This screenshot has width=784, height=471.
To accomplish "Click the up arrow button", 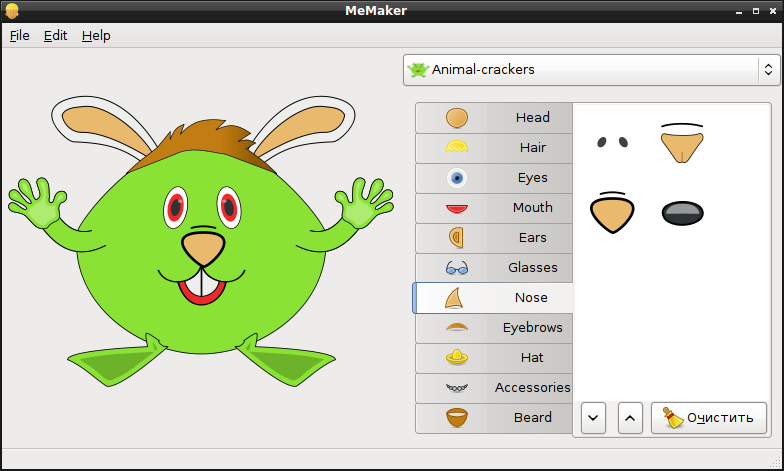I will tap(630, 418).
